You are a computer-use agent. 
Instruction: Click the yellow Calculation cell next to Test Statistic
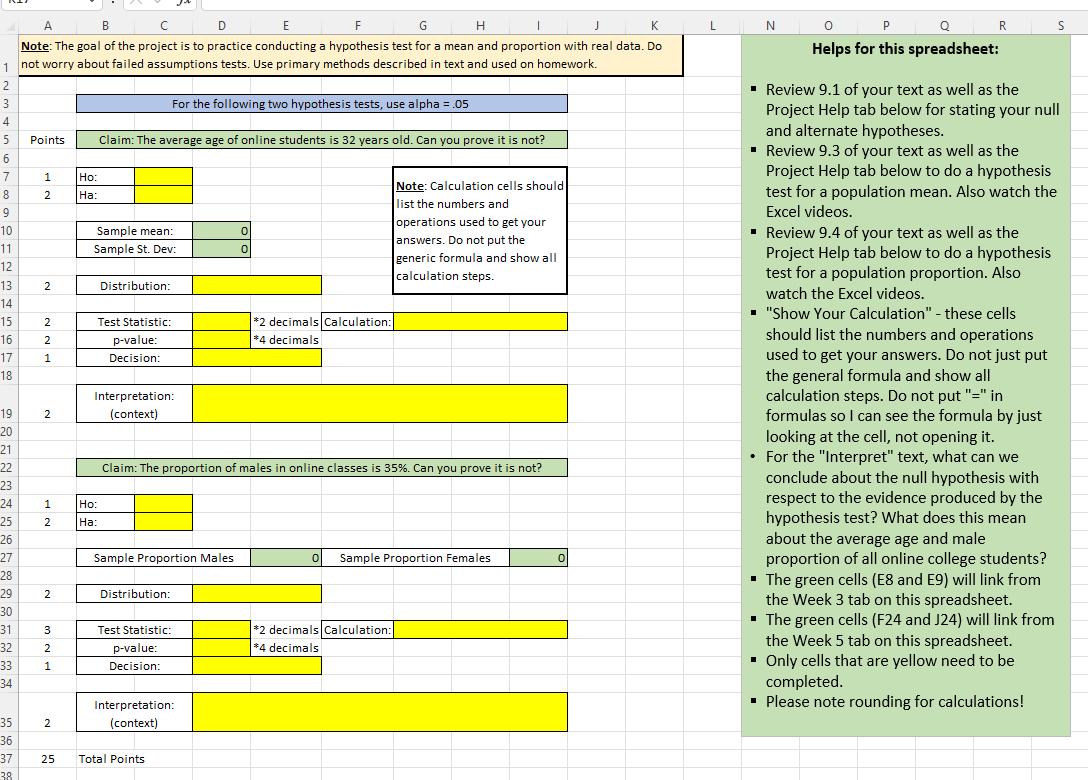[x=480, y=321]
